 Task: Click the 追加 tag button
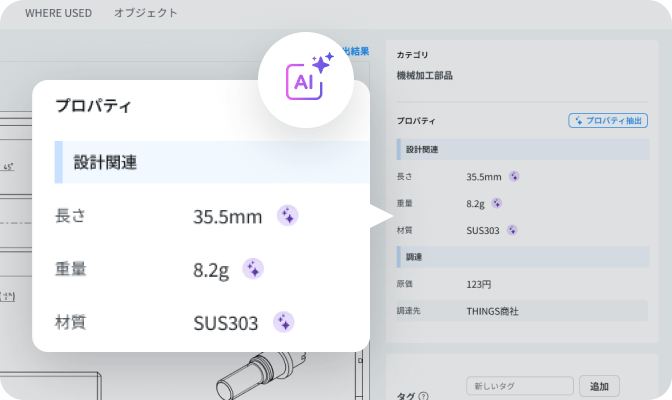599,386
